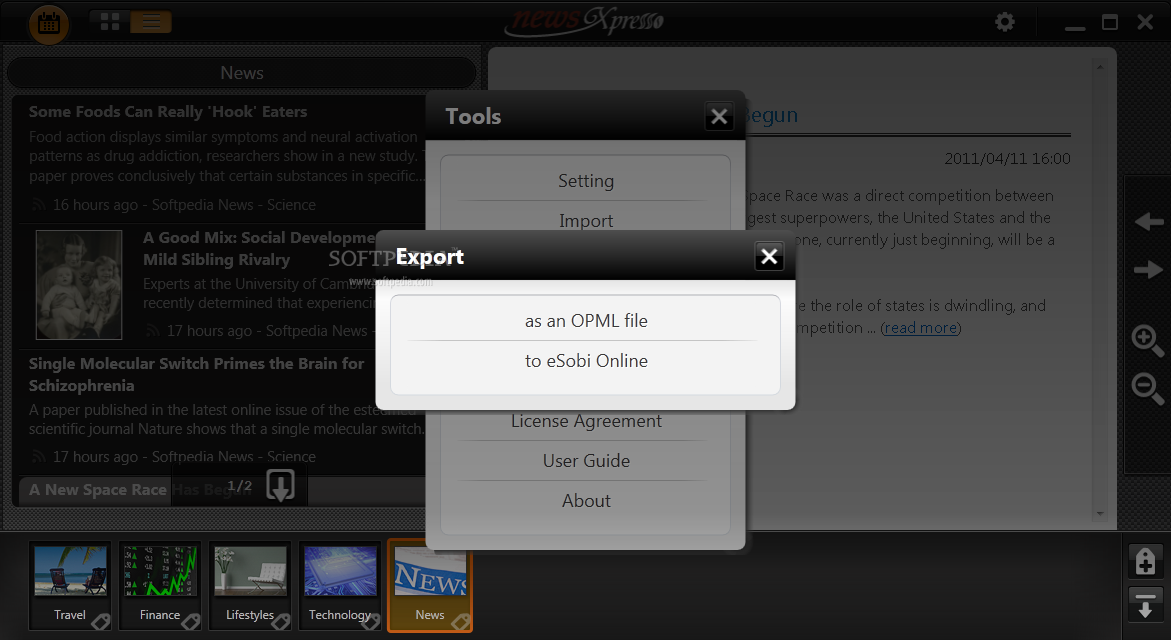Zoom out on article text

point(1147,388)
